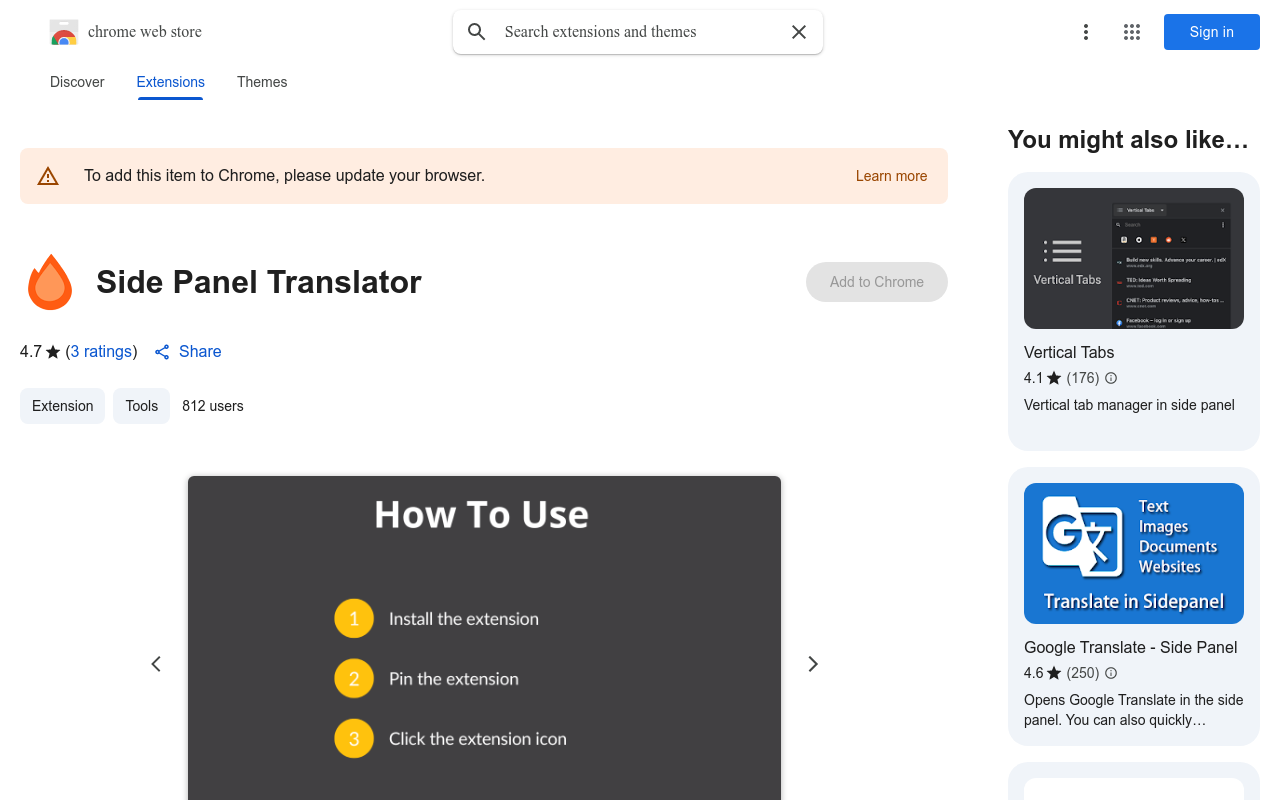Select the Extensions tab
1280x800 pixels.
170,82
